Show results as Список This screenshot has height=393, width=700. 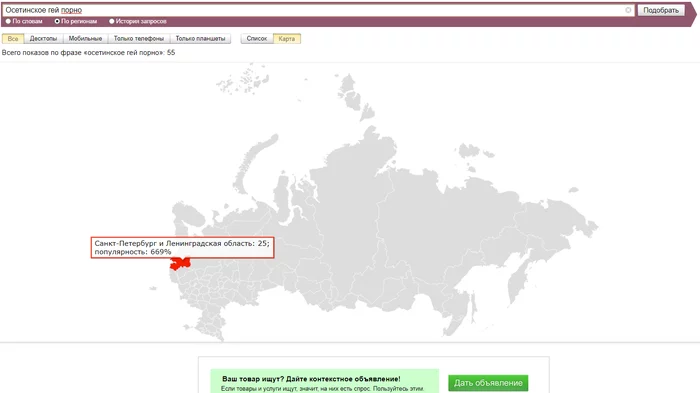click(x=257, y=38)
